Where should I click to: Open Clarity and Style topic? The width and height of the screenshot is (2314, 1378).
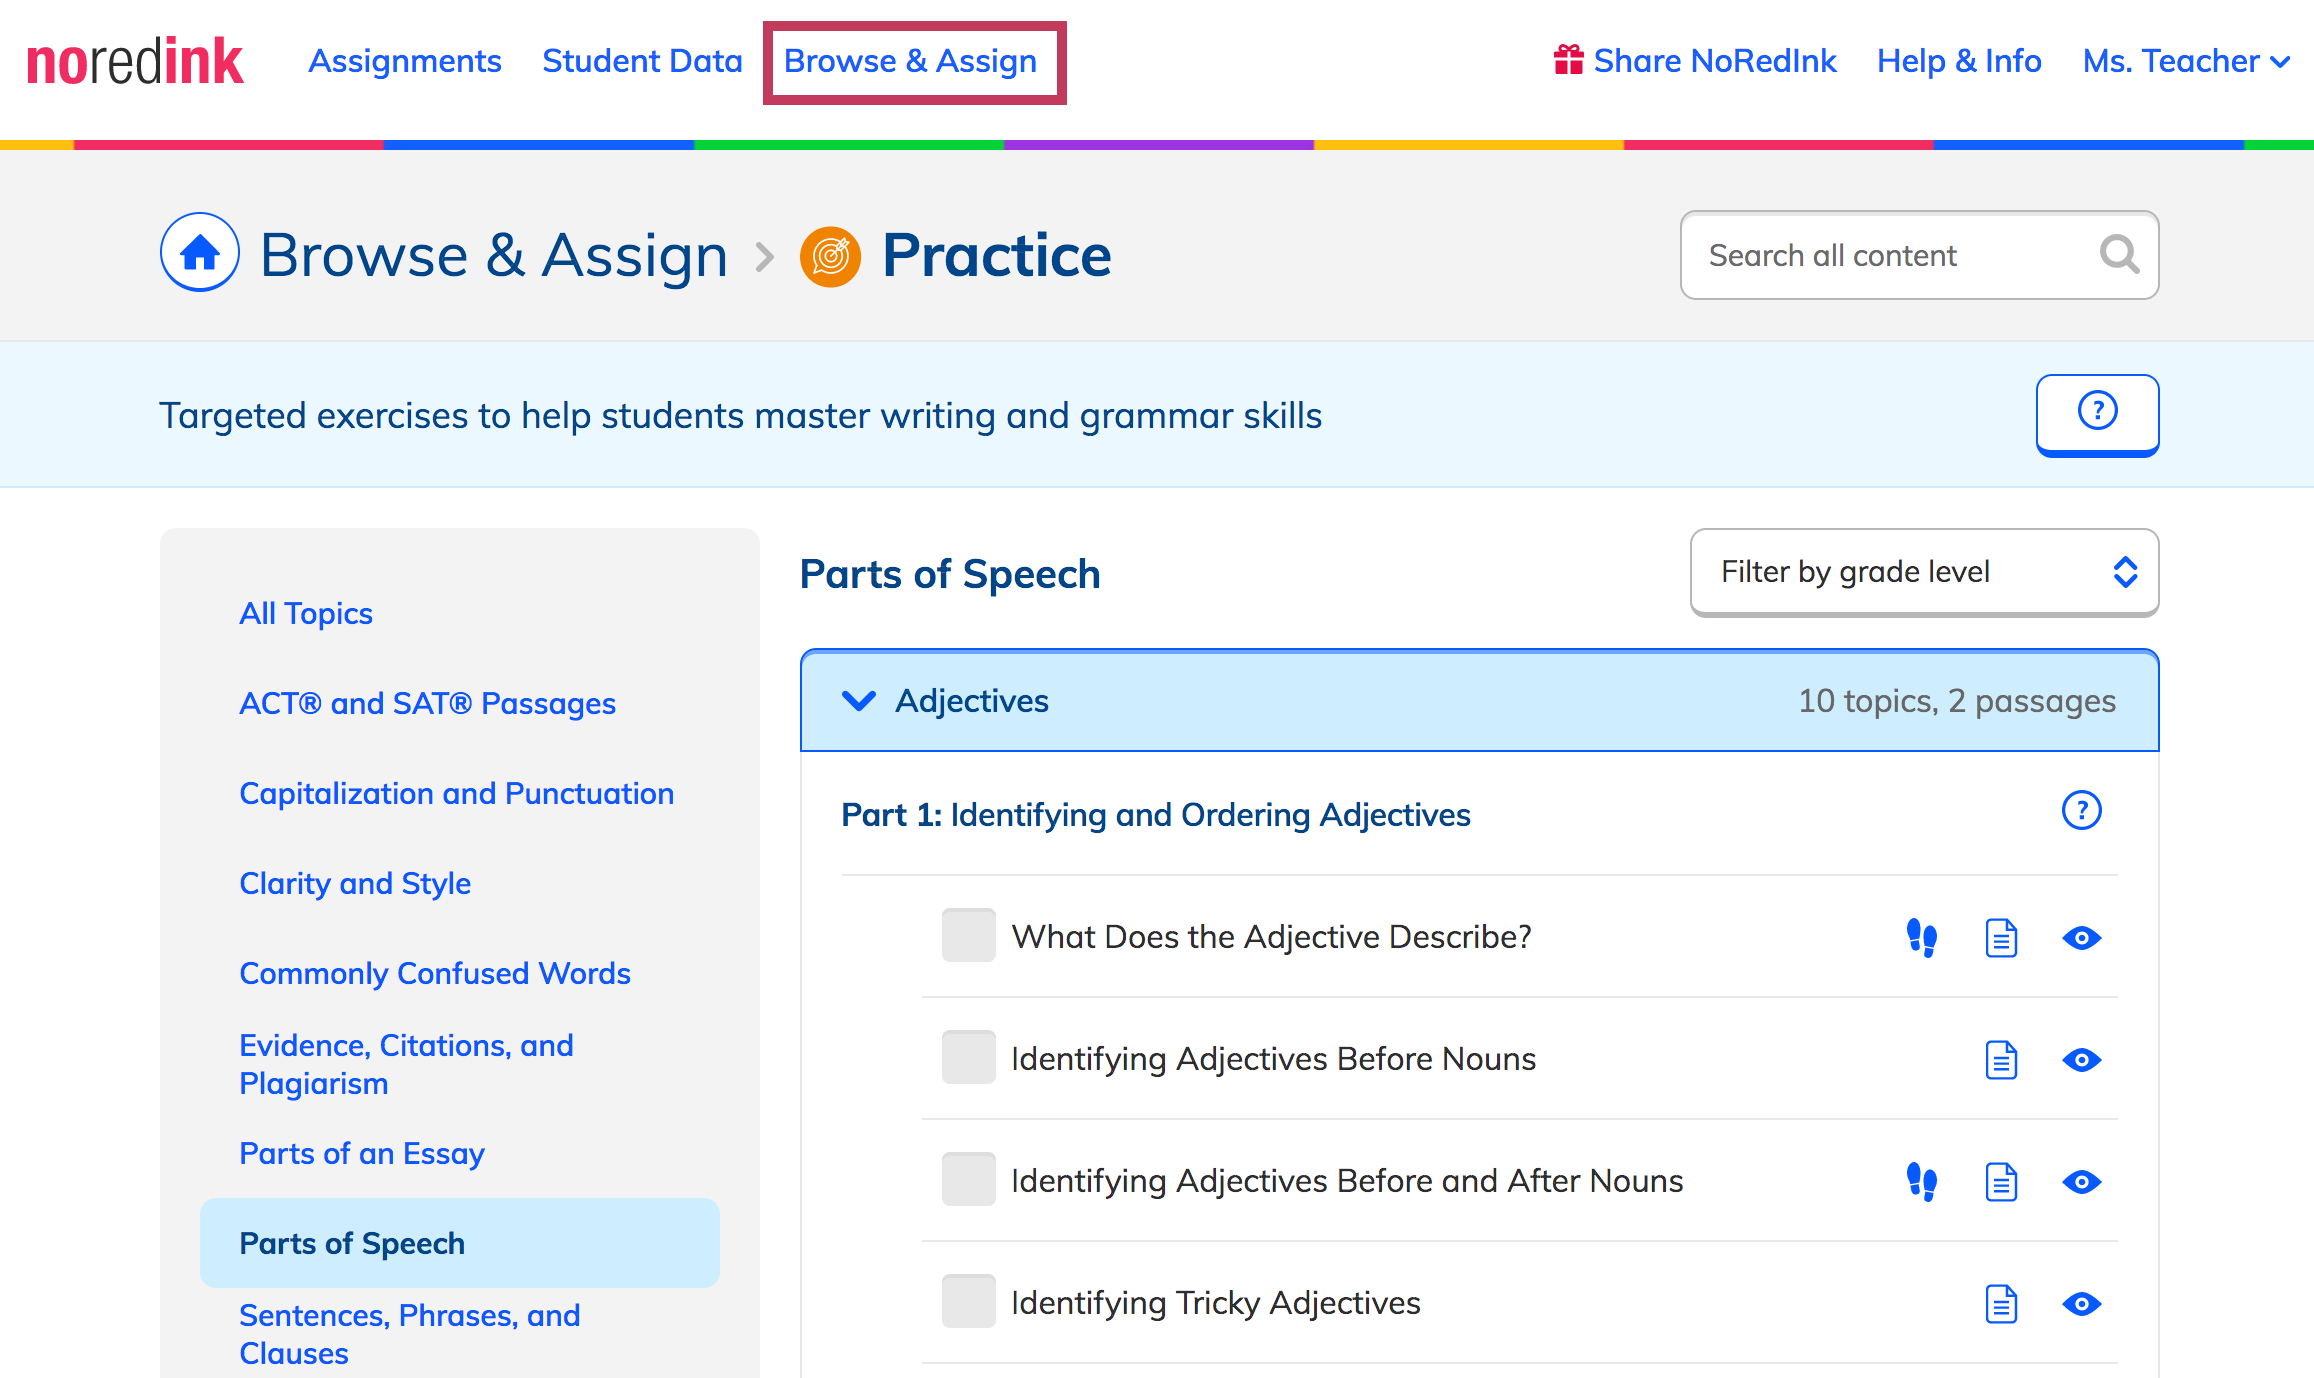[355, 883]
